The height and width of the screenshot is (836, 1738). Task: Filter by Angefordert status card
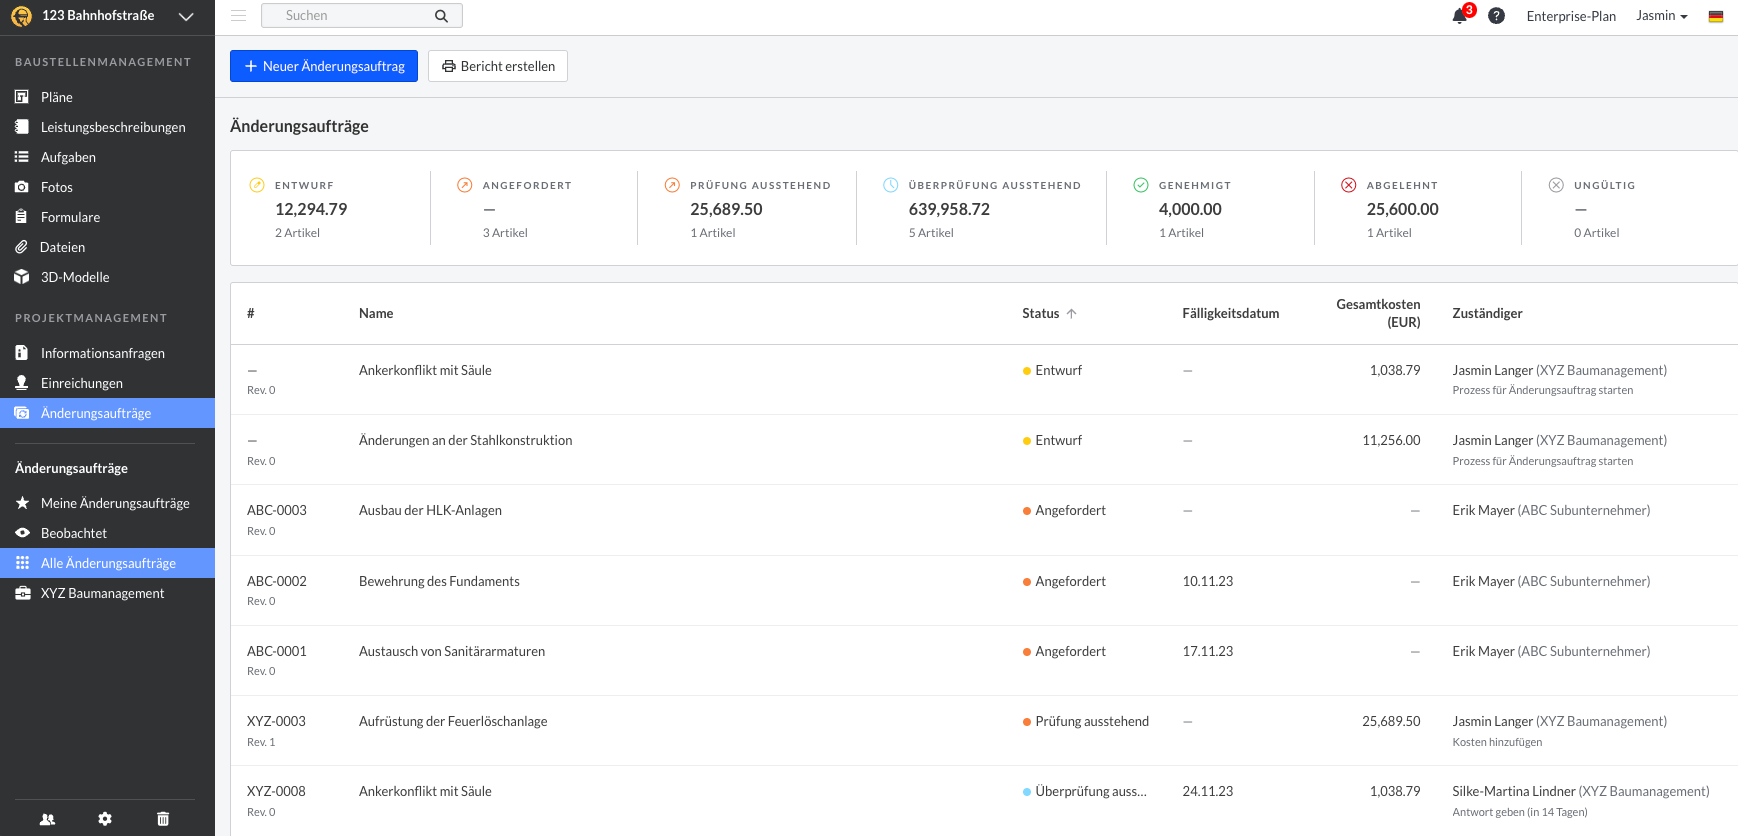(x=534, y=208)
